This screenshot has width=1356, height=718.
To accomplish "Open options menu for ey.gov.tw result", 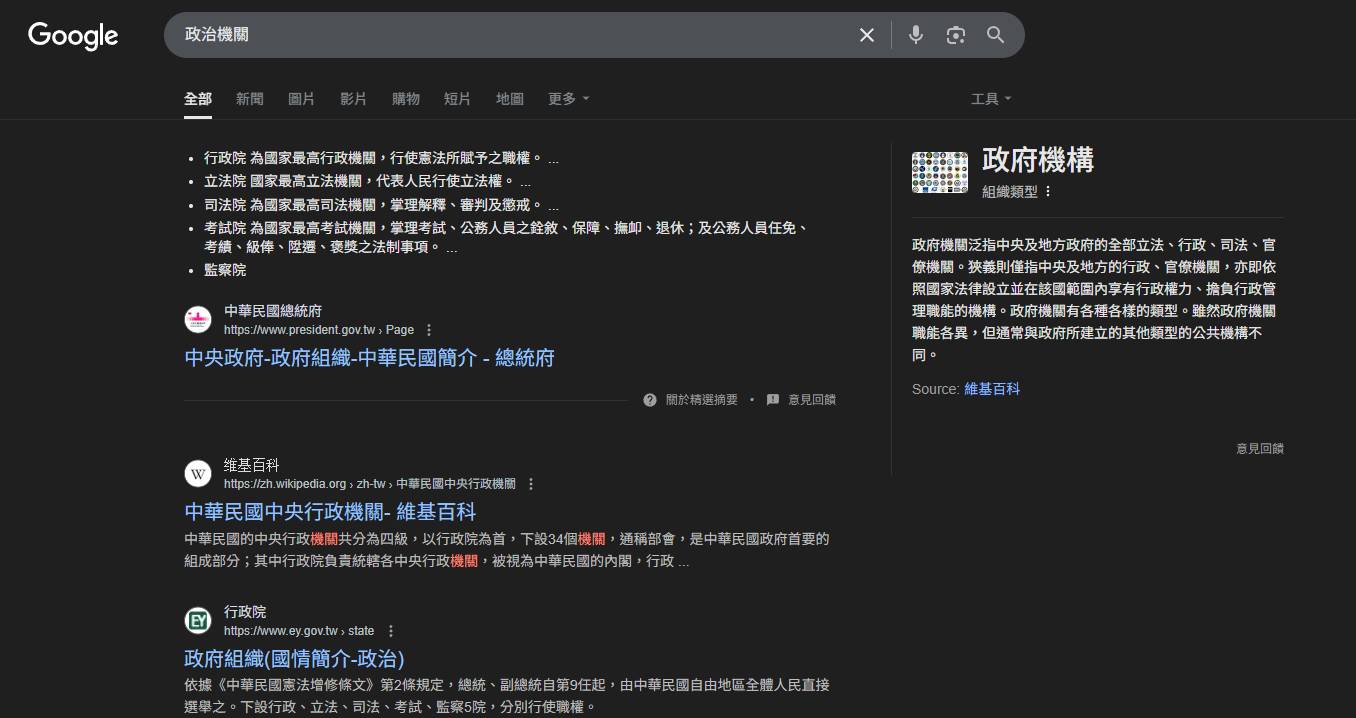I will coord(391,631).
